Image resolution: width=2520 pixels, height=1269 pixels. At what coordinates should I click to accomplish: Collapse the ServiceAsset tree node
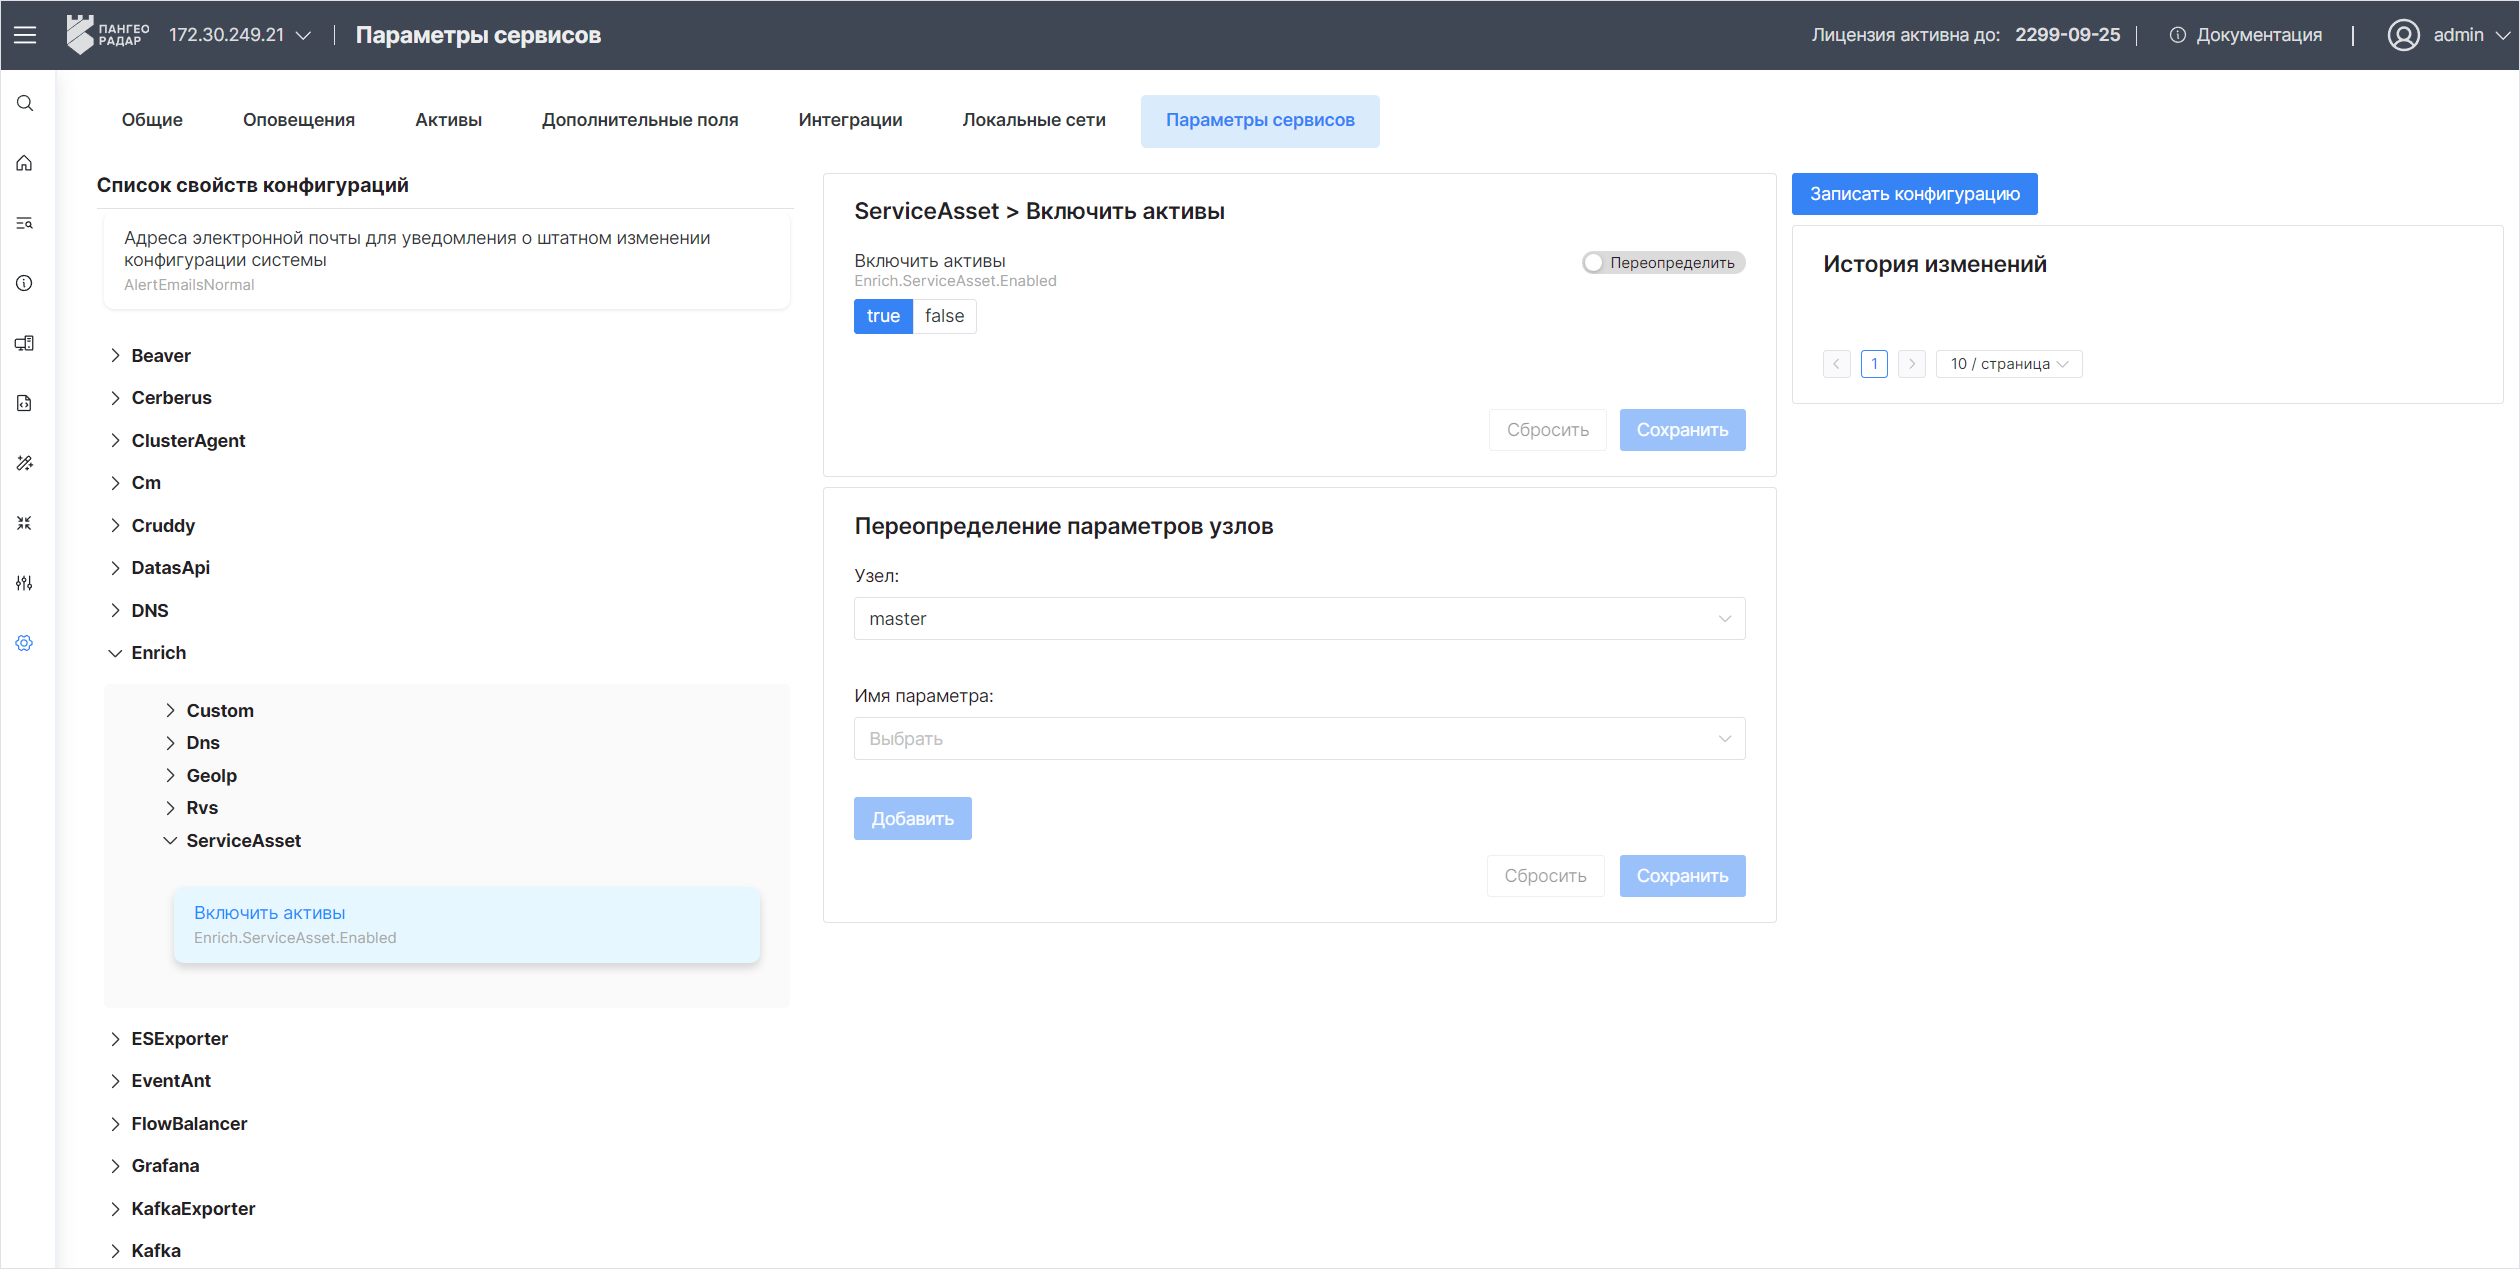point(170,841)
